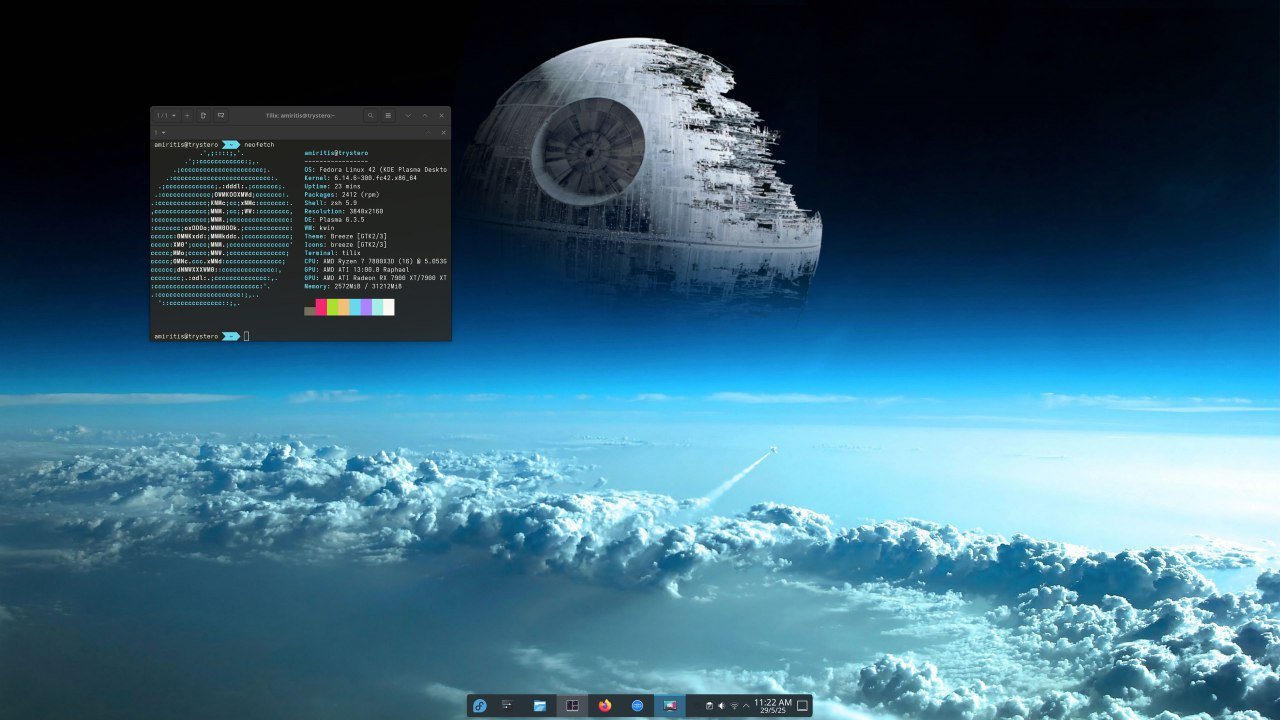Screen dimensions: 1280x720
Task: Launch Firefox from the taskbar
Action: click(x=605, y=706)
